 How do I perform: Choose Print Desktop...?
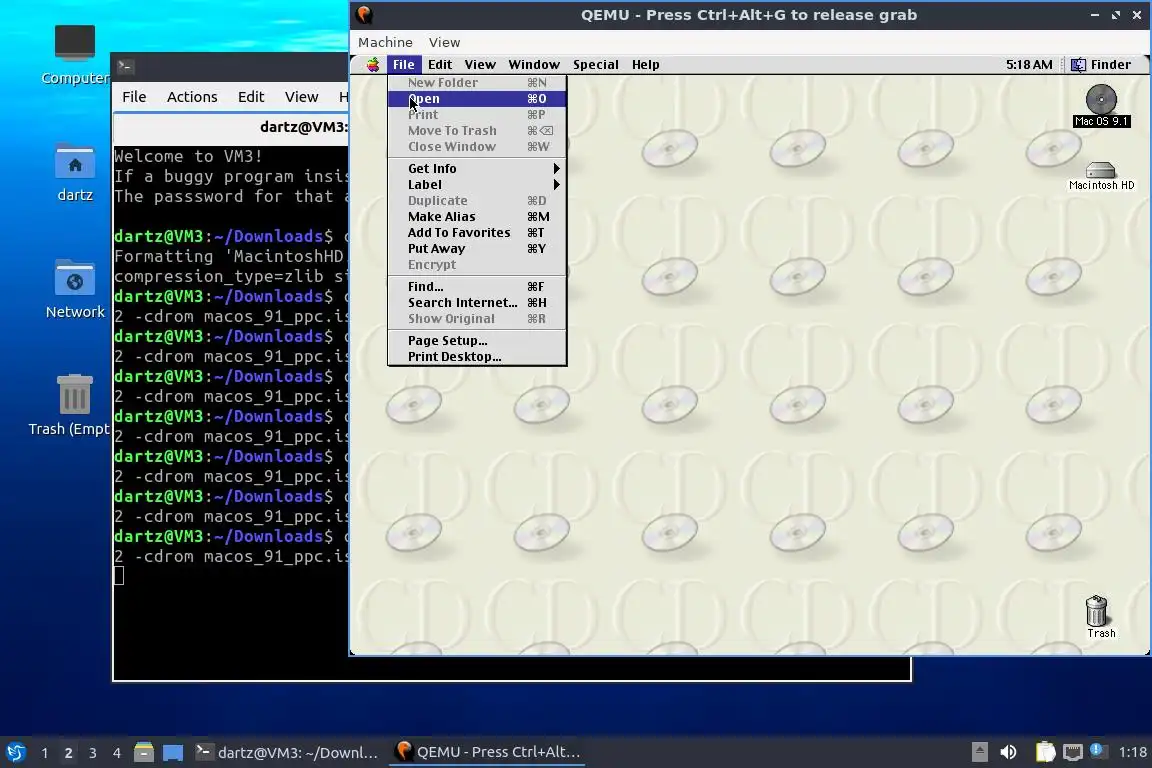477,357
